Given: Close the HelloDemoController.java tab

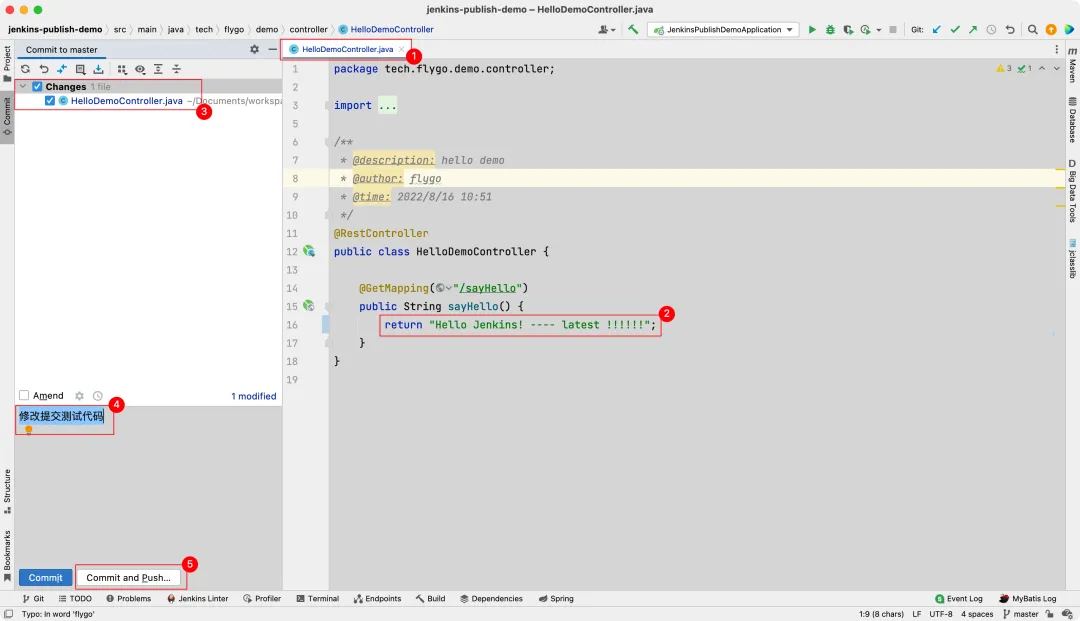Looking at the screenshot, I should 401,50.
